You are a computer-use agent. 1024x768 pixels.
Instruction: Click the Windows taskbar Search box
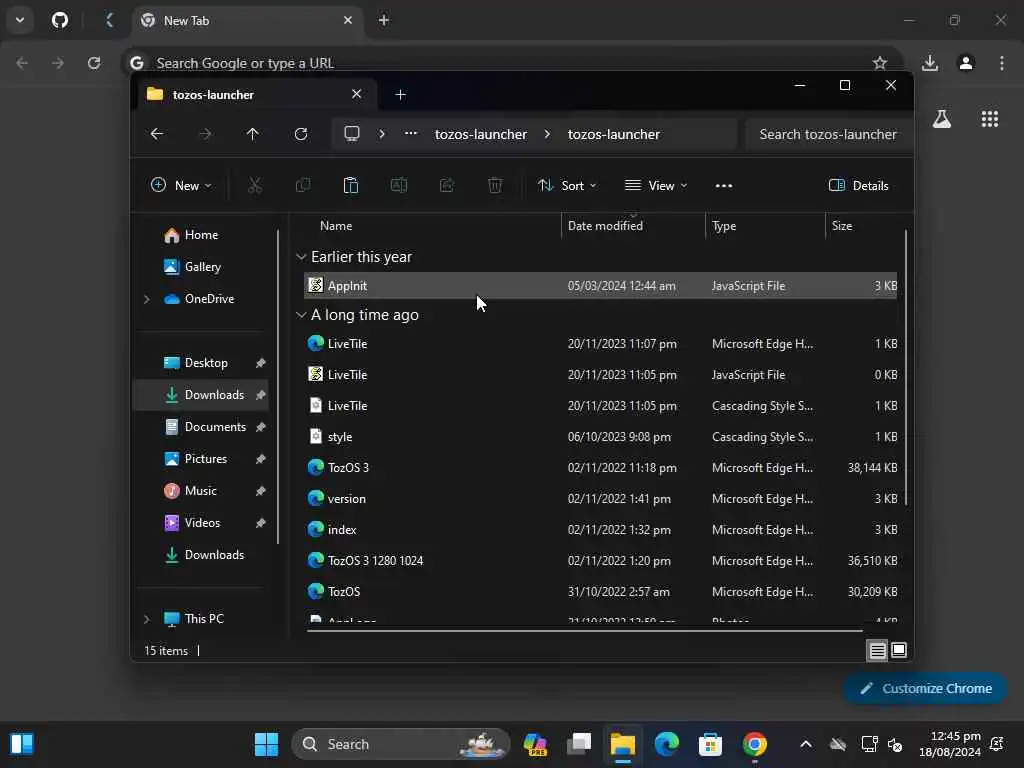click(x=400, y=744)
